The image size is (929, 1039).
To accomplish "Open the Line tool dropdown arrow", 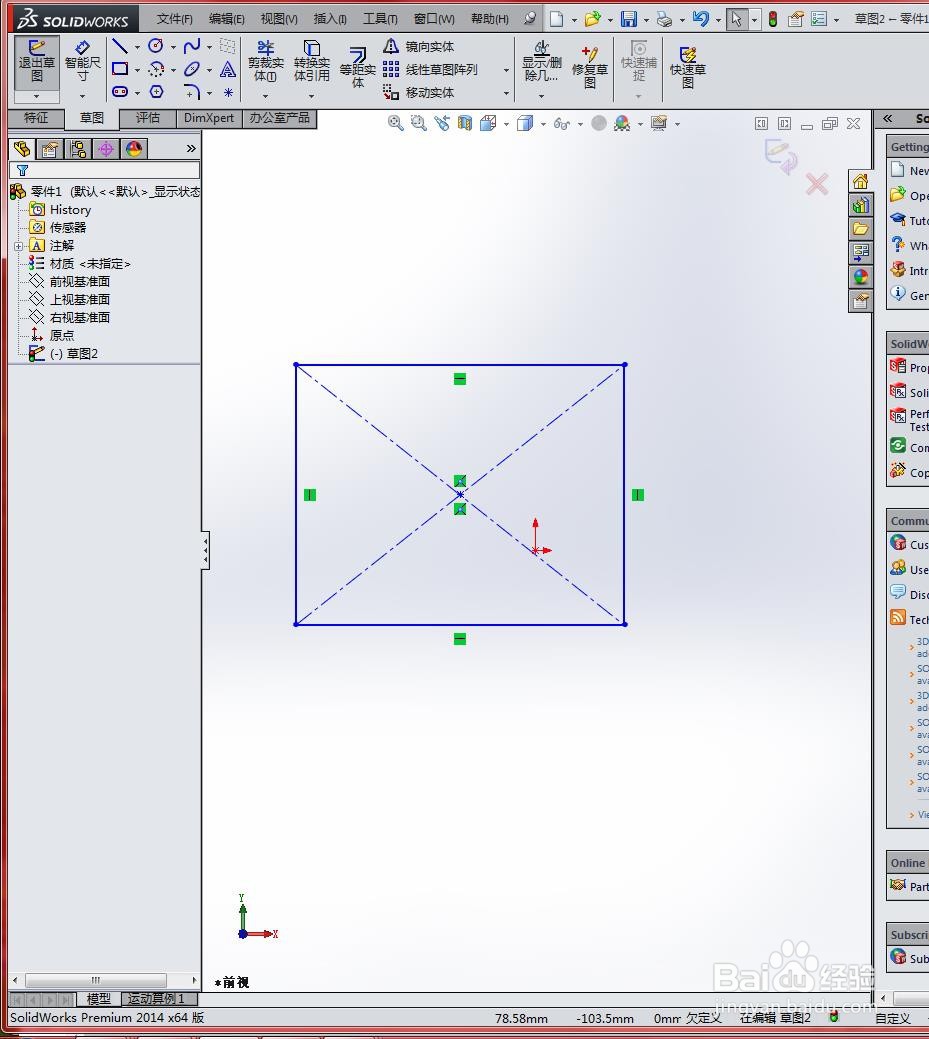I will [x=137, y=48].
